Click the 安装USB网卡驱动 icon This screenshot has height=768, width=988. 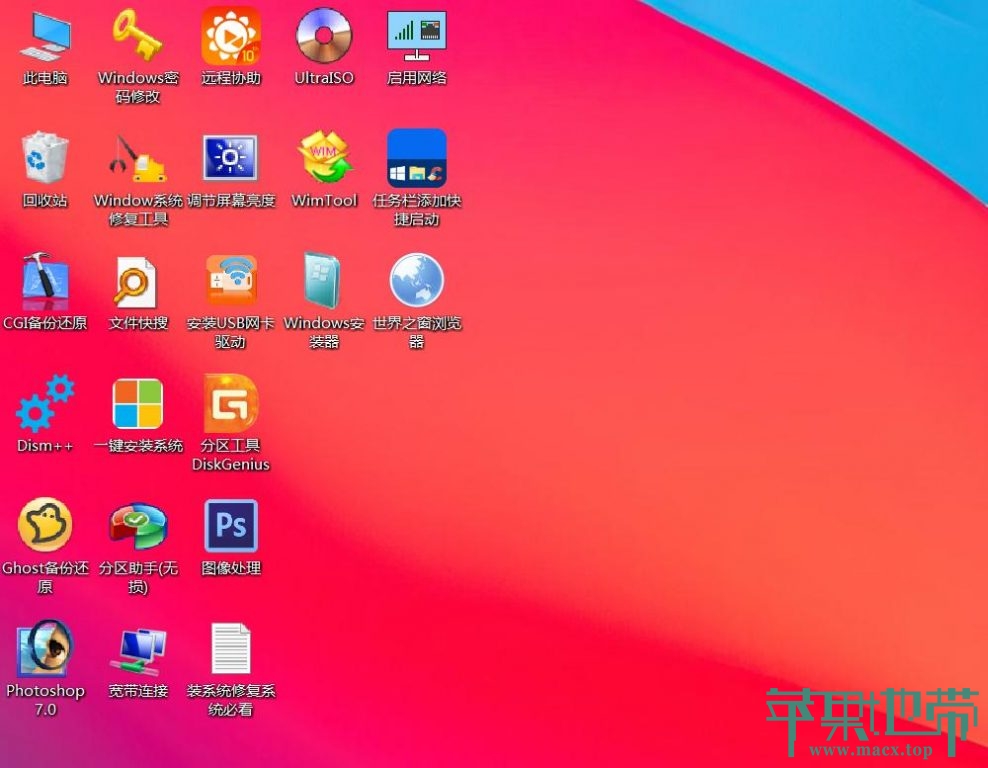[231, 282]
